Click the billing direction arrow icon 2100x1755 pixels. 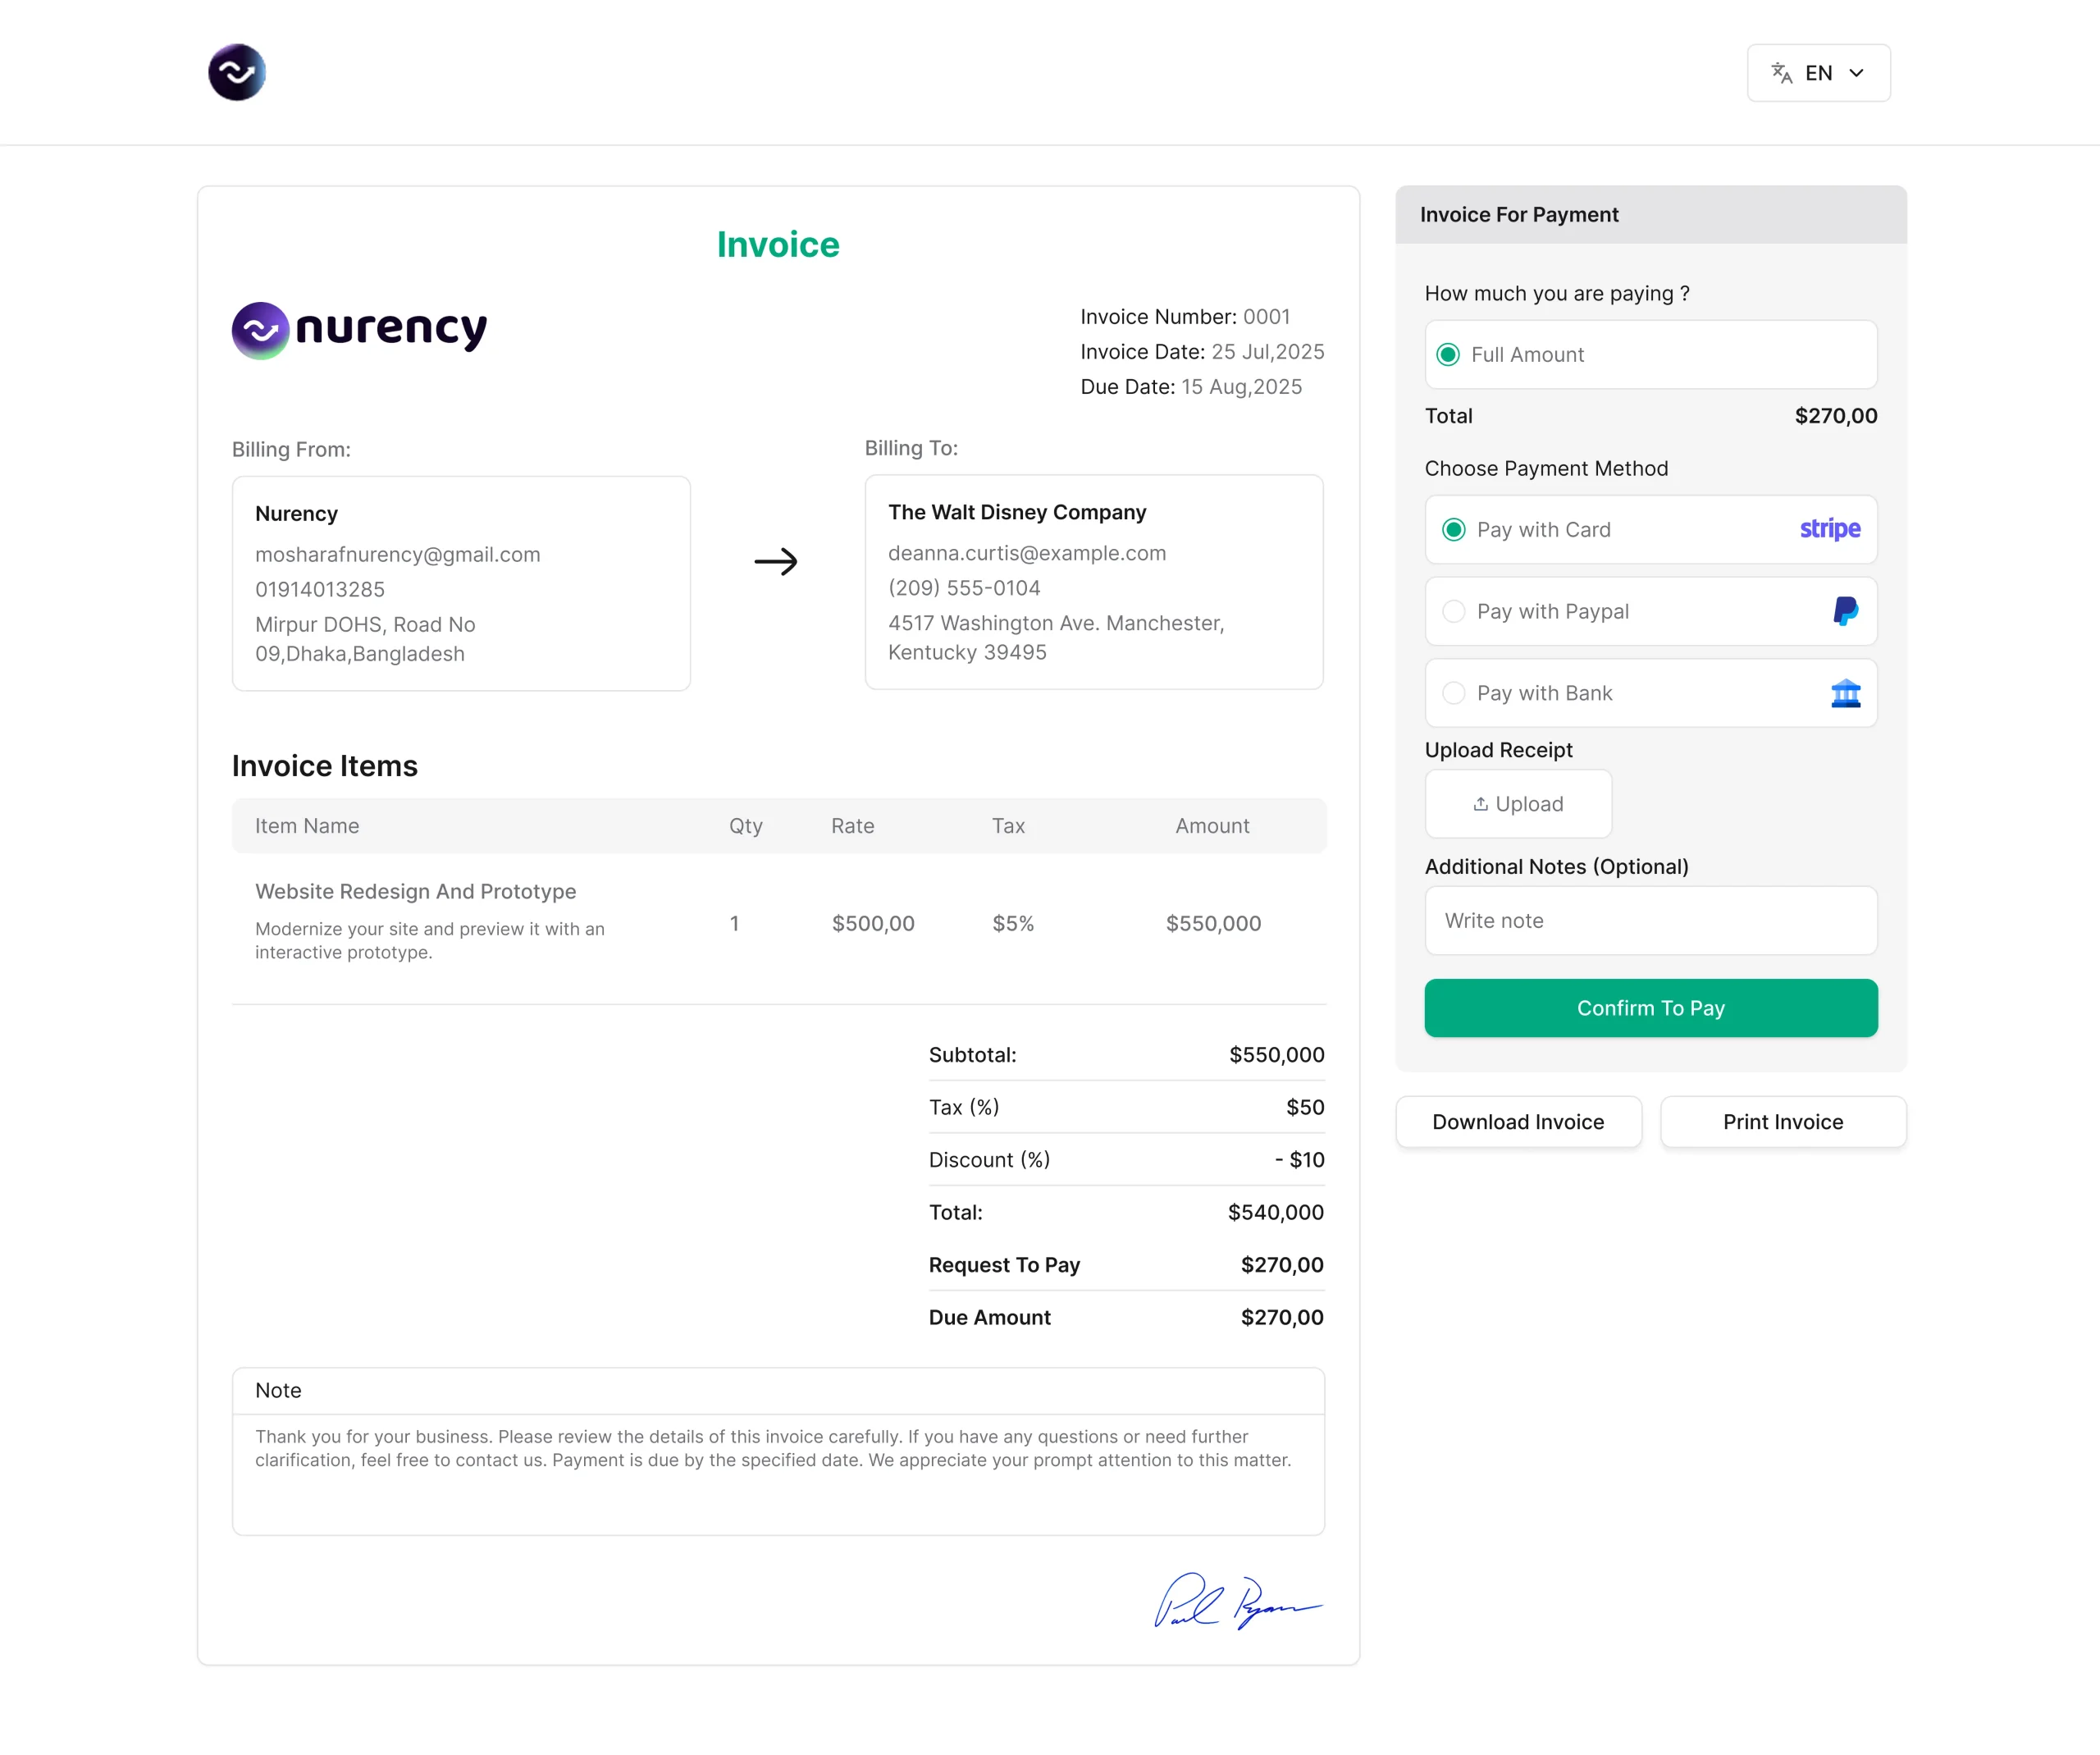click(776, 561)
